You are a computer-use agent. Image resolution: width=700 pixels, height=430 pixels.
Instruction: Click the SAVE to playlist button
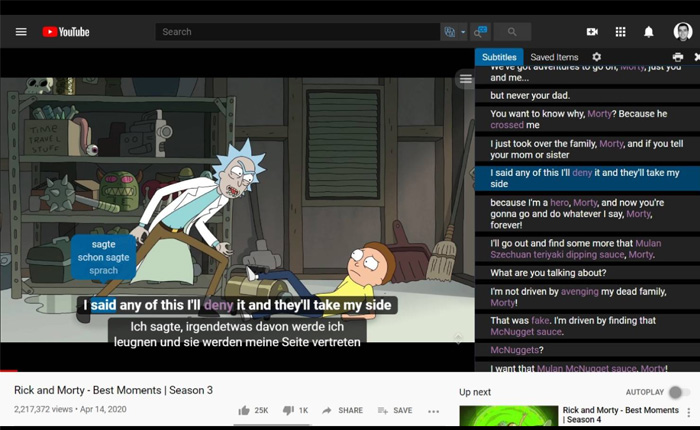pos(395,410)
